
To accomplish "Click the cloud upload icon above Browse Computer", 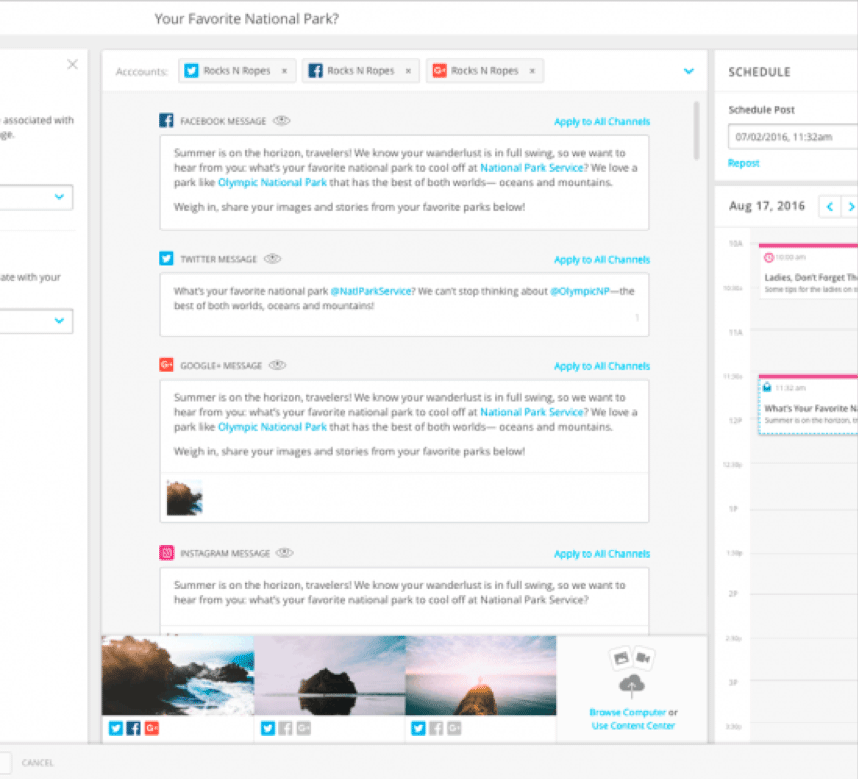I will pyautogui.click(x=632, y=685).
